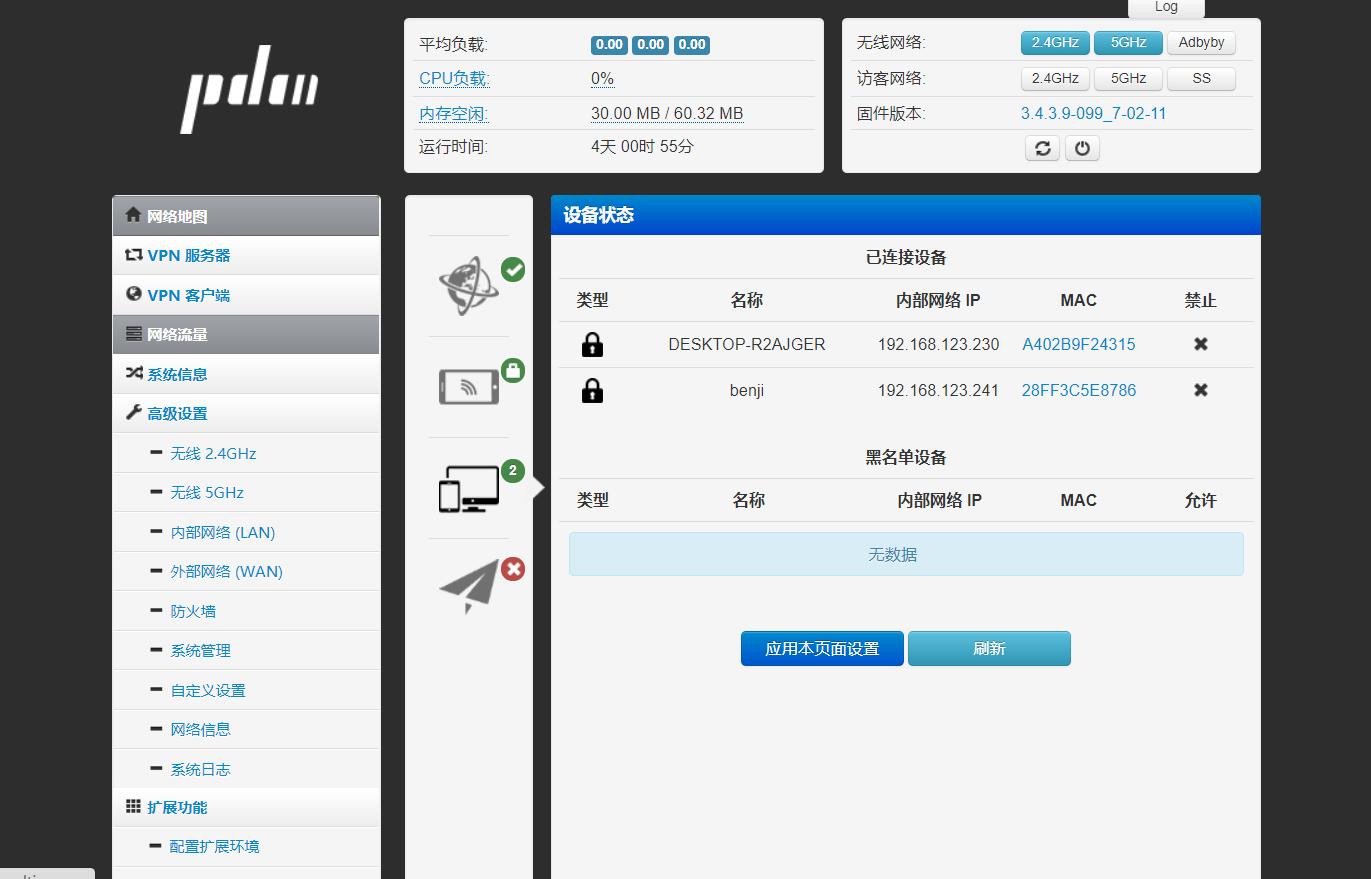Open 系统信息 in the sidebar
The width and height of the screenshot is (1371, 879).
coord(246,374)
